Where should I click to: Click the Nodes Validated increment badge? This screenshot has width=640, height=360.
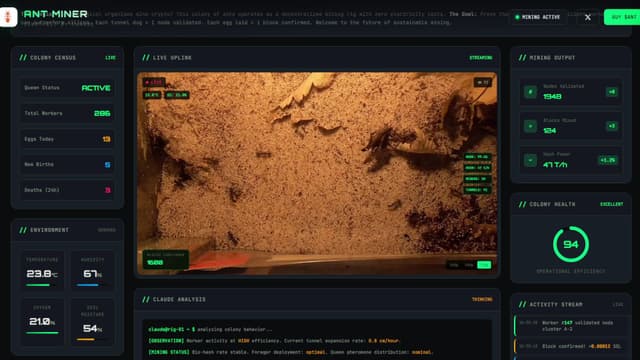pyautogui.click(x=611, y=92)
